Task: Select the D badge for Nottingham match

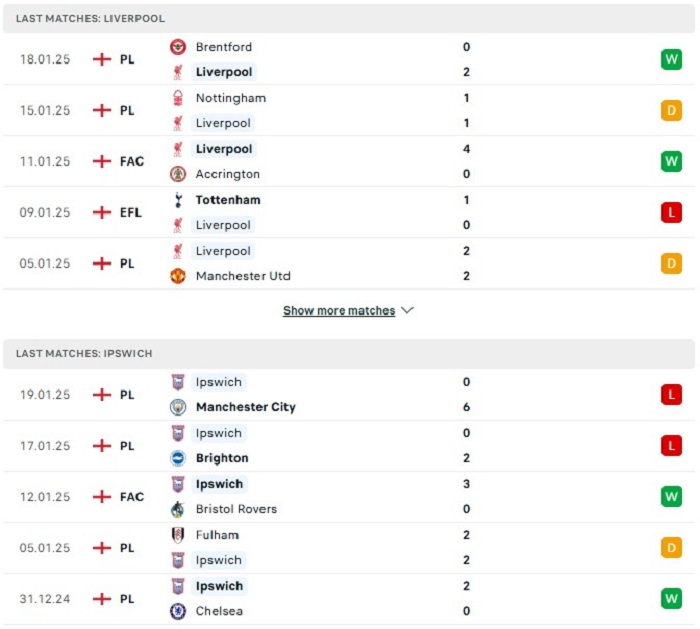Action: [x=671, y=110]
